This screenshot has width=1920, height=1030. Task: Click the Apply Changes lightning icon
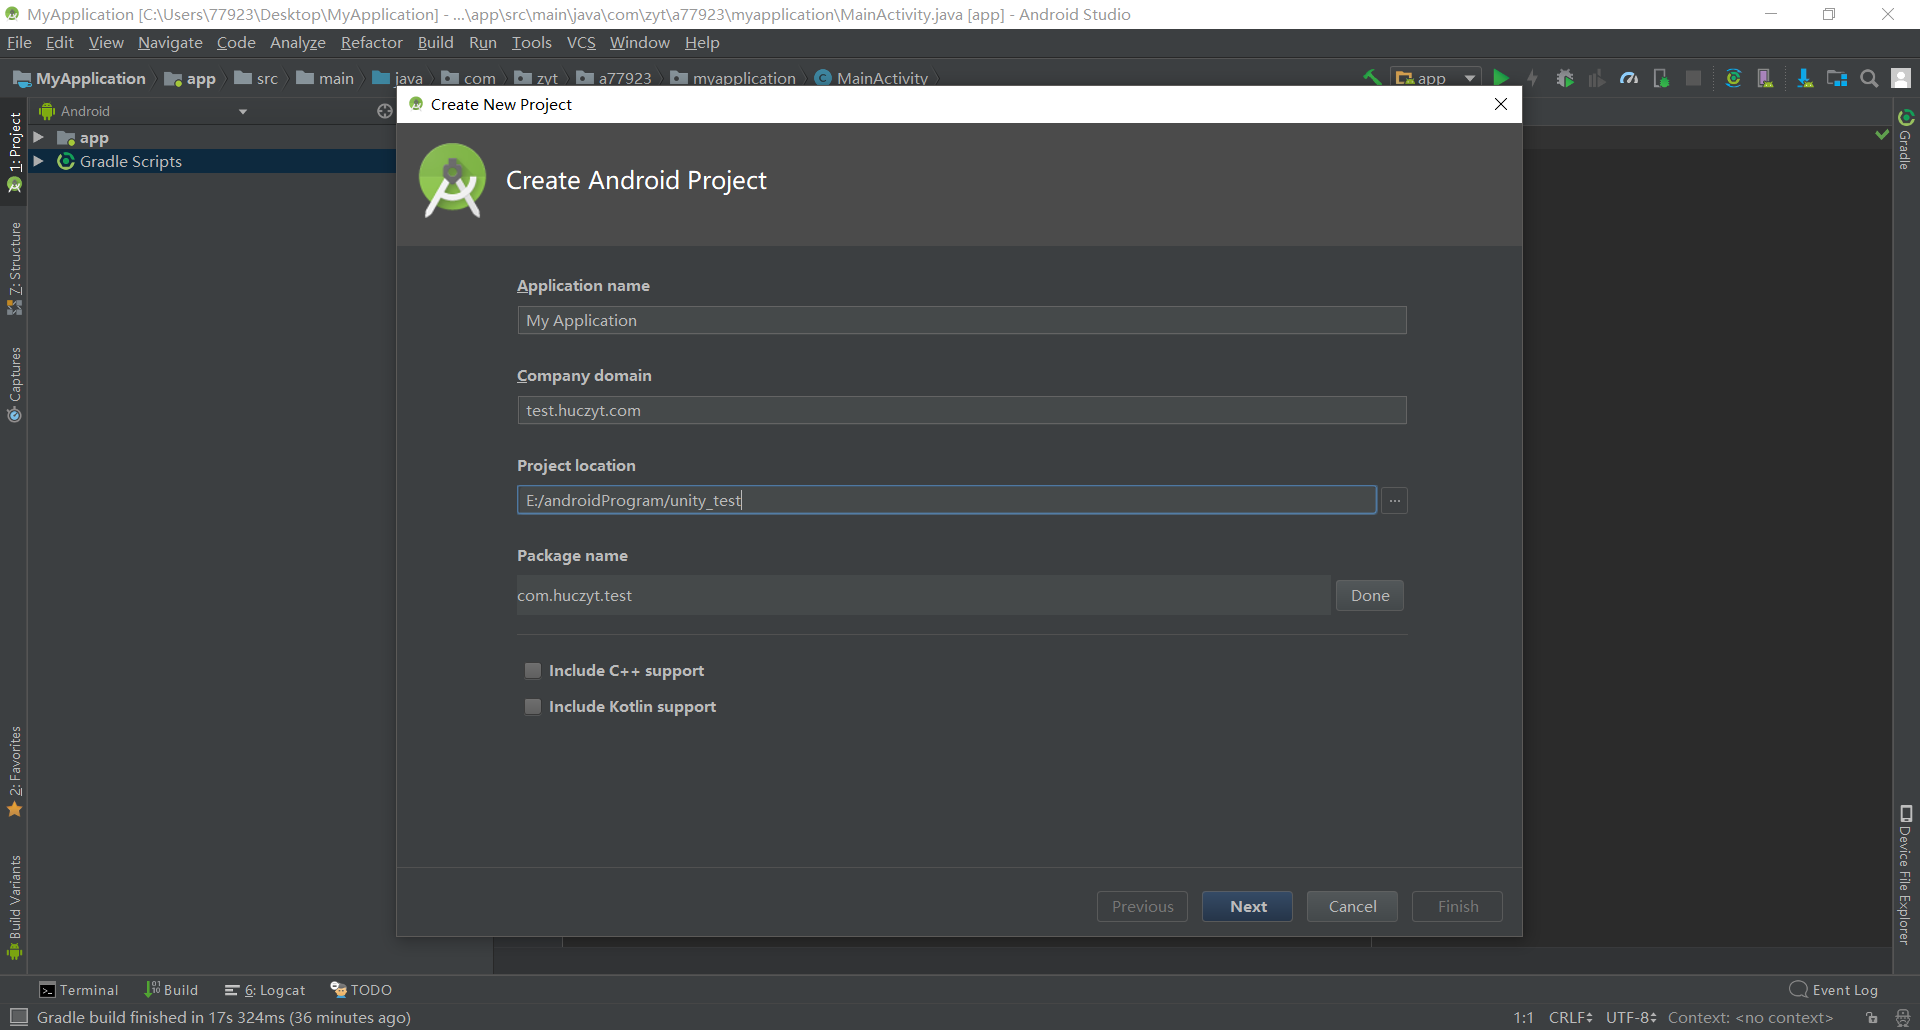pos(1532,78)
